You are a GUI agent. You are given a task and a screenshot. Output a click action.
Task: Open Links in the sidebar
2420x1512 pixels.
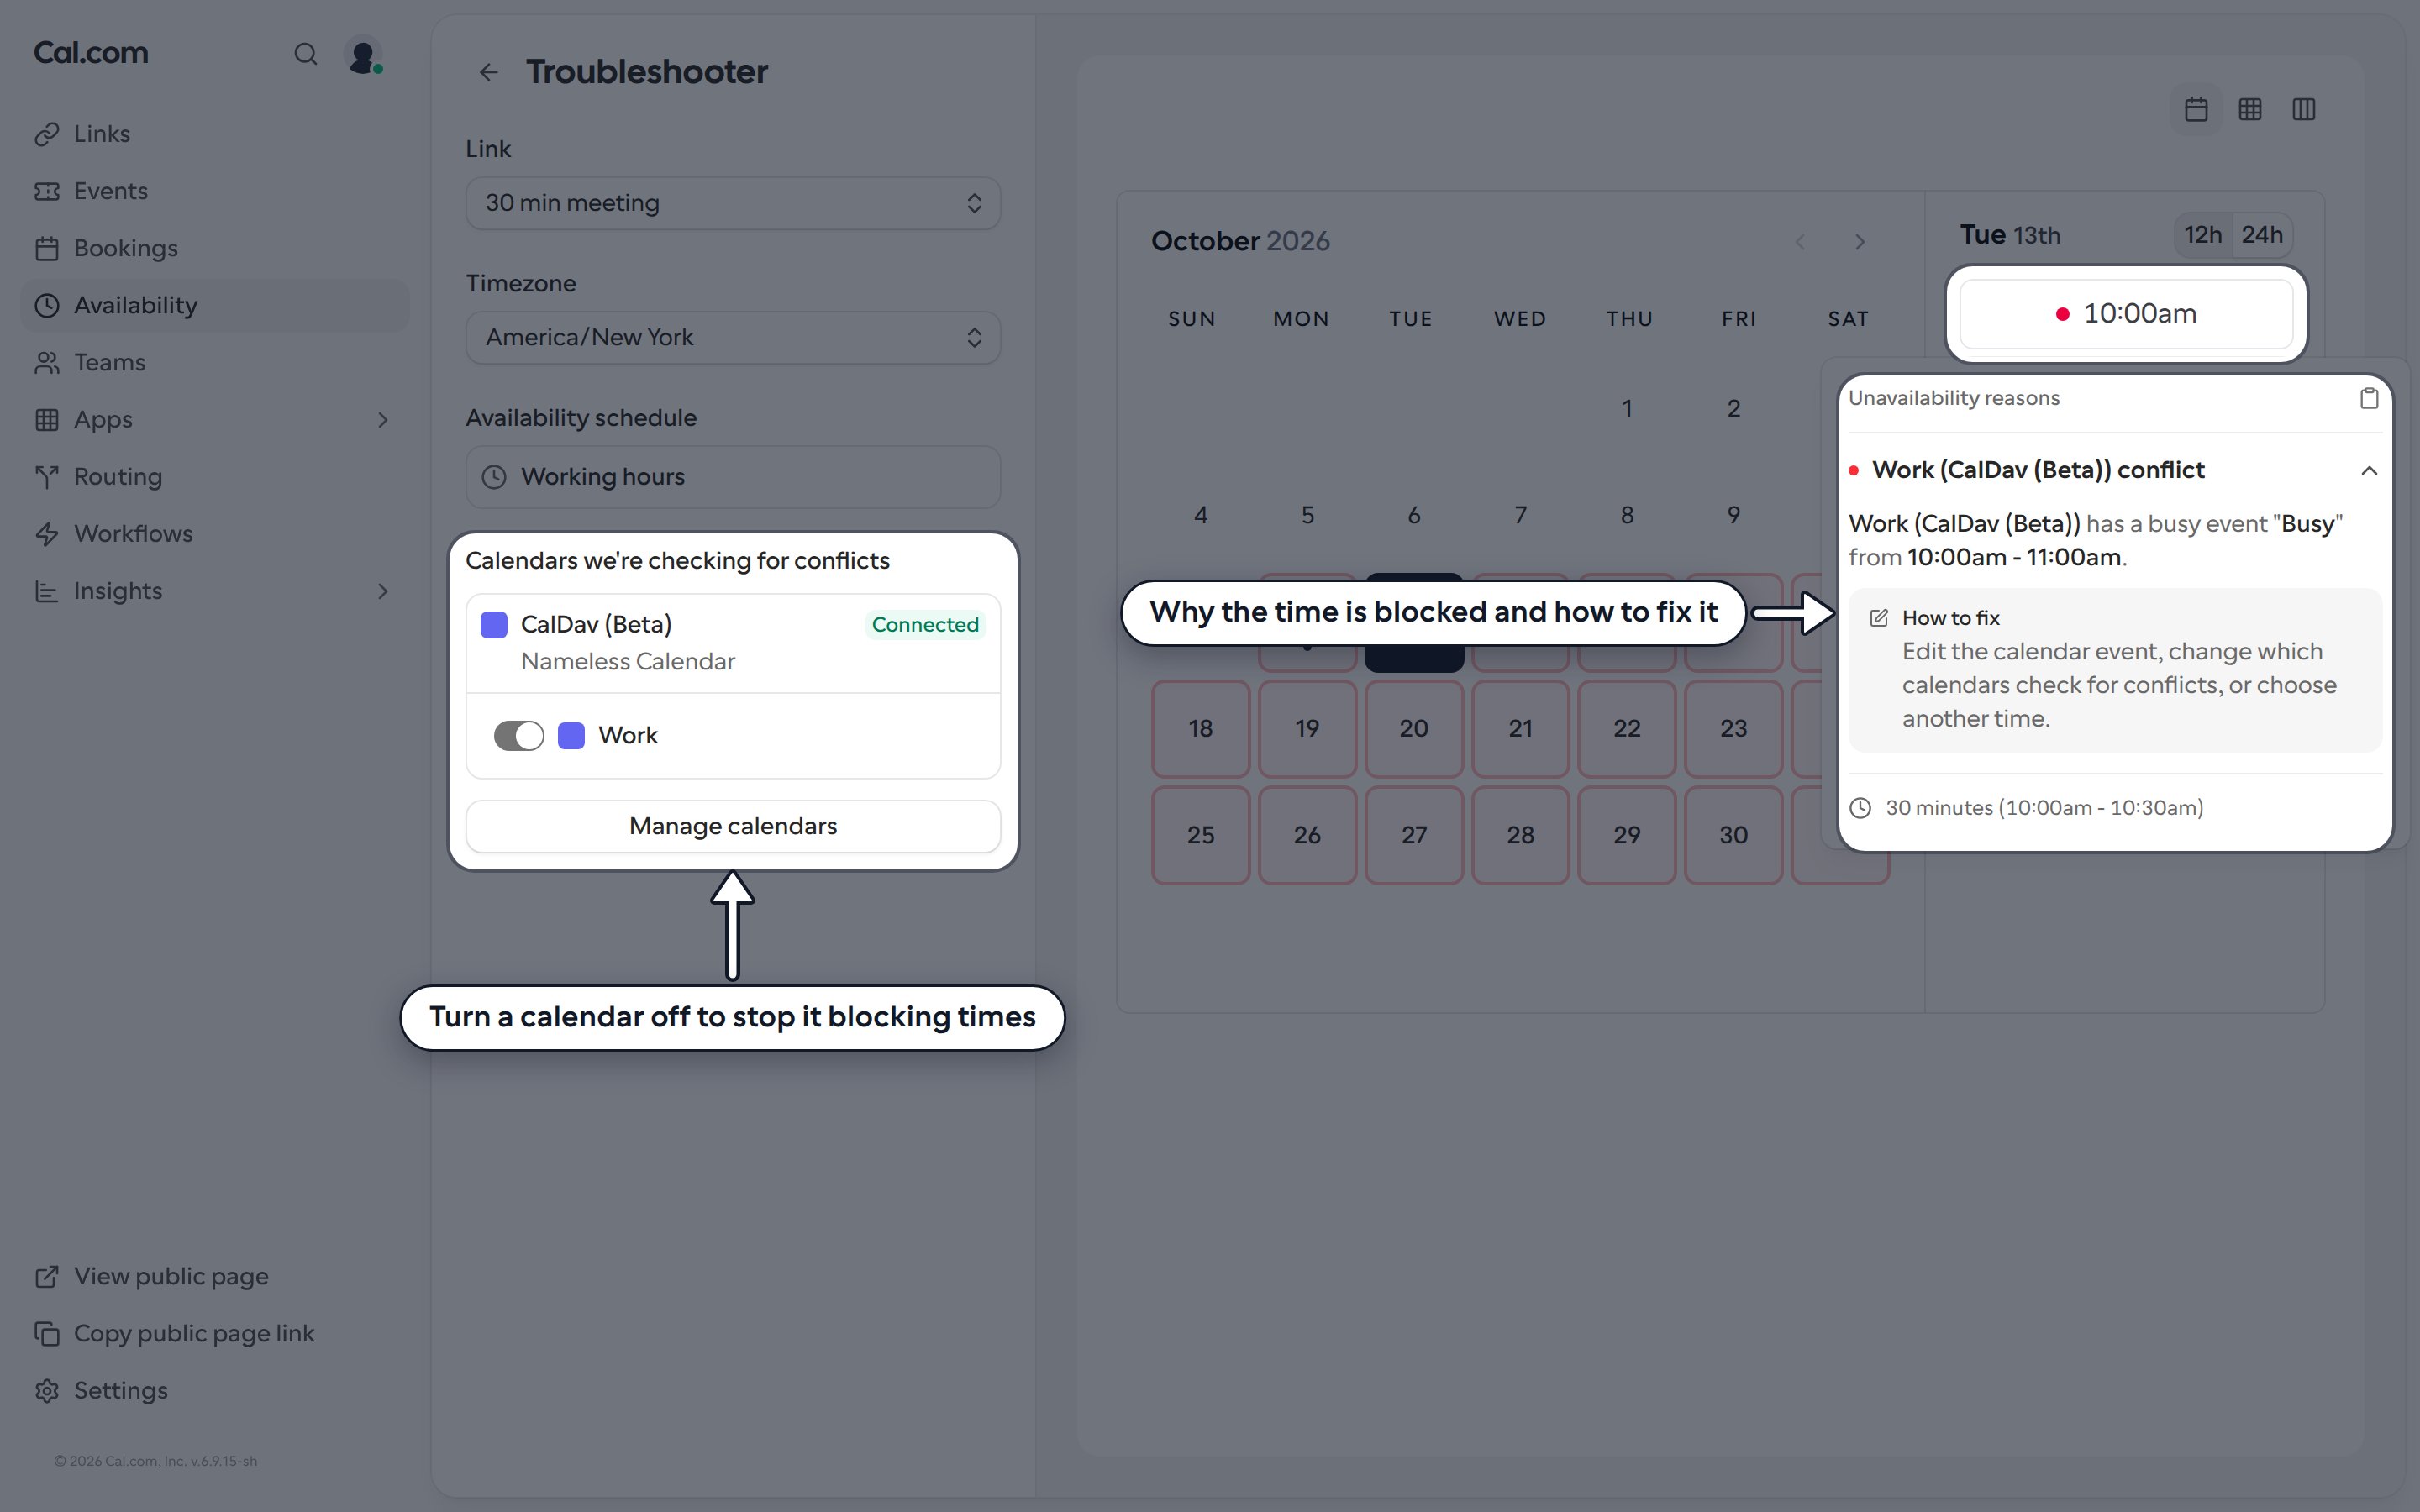(215, 134)
